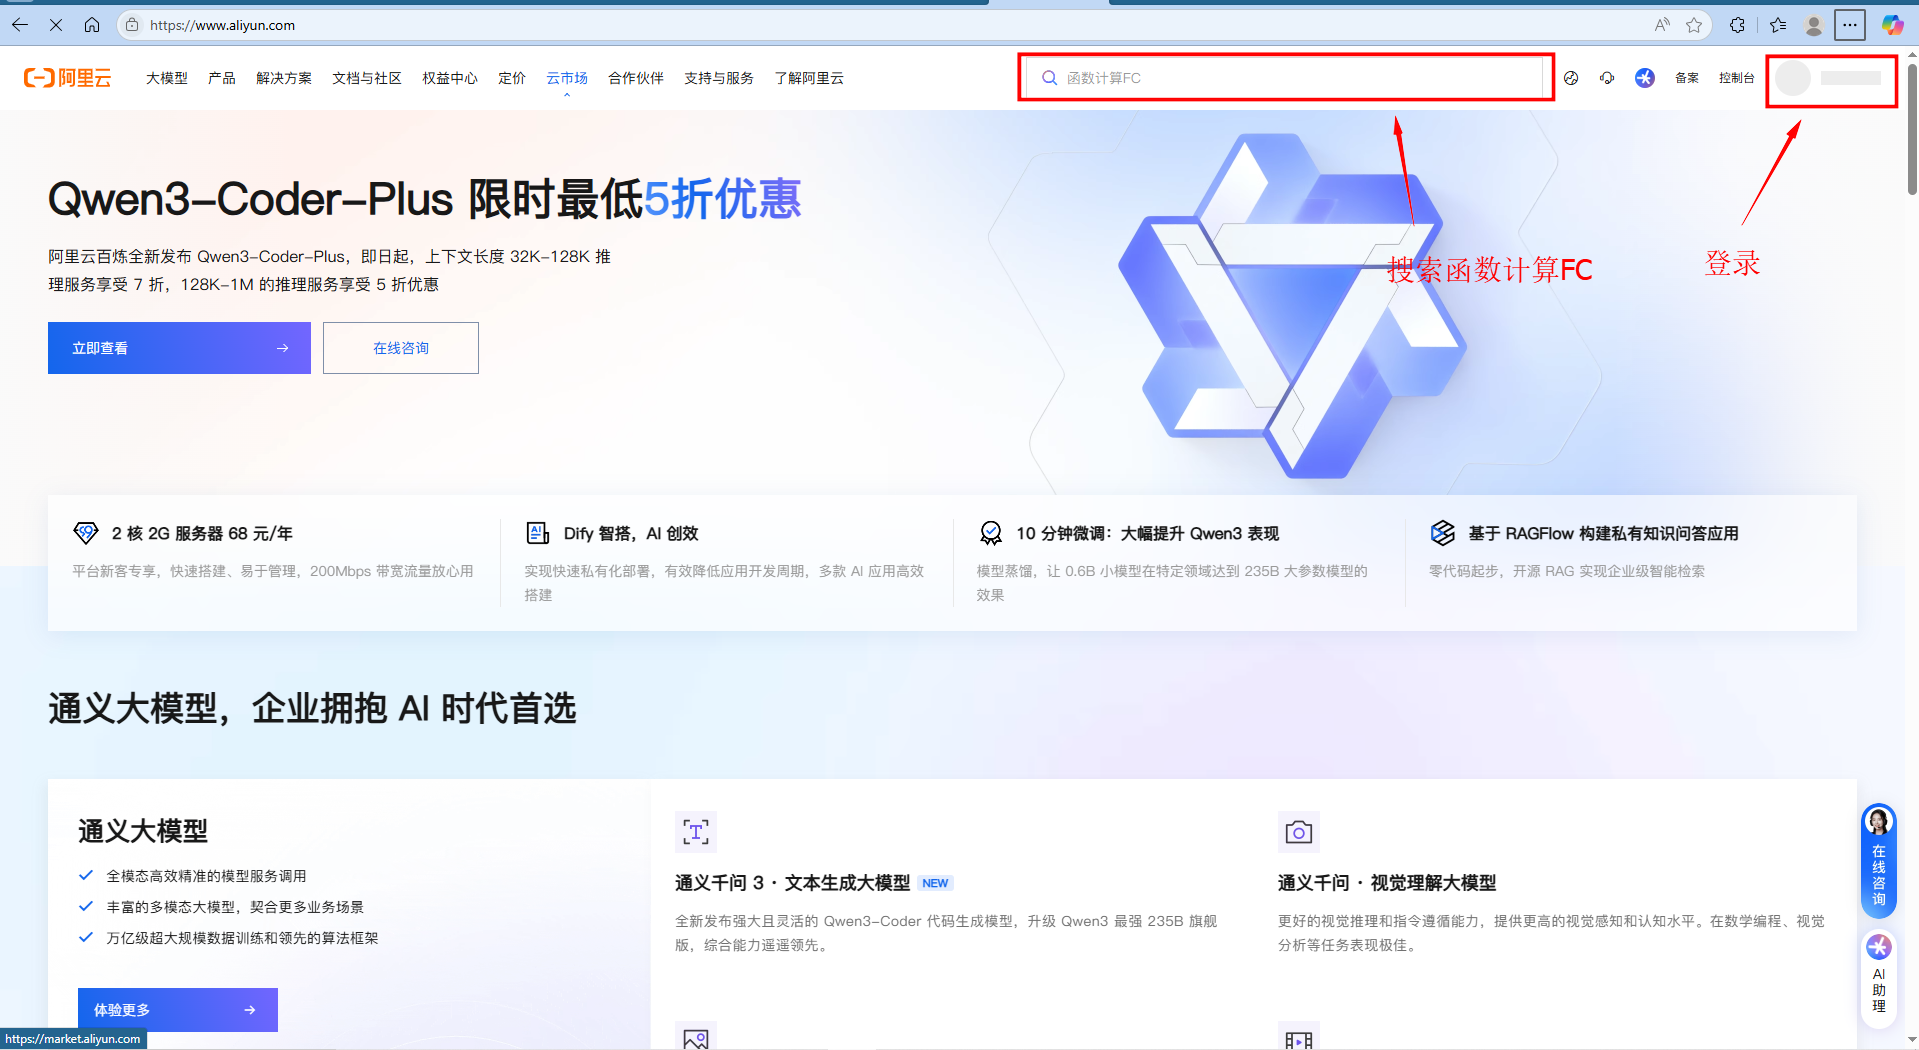This screenshot has width=1919, height=1050.
Task: Click the magnifier search icon
Action: pyautogui.click(x=1049, y=78)
